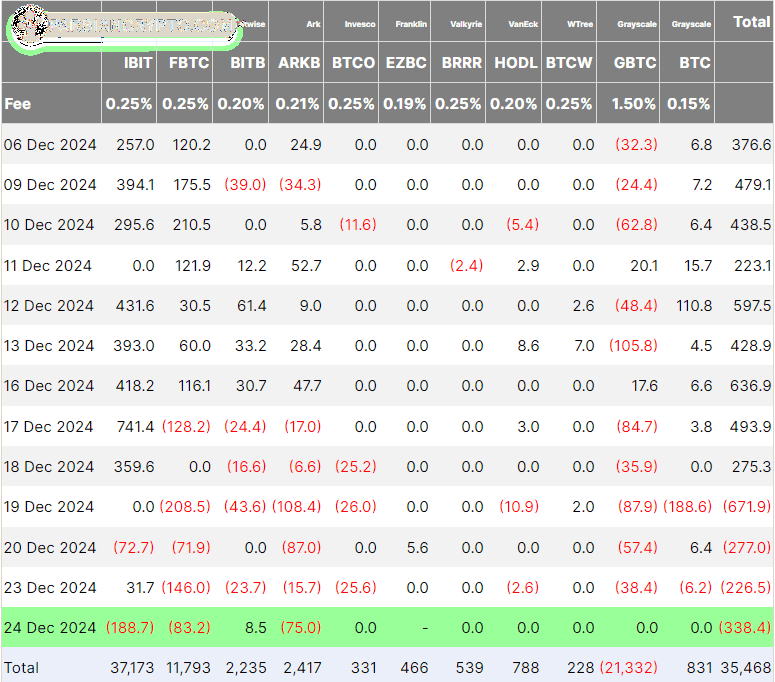
Task: Click the 13 Dec 2024 date
Action: [x=49, y=346]
